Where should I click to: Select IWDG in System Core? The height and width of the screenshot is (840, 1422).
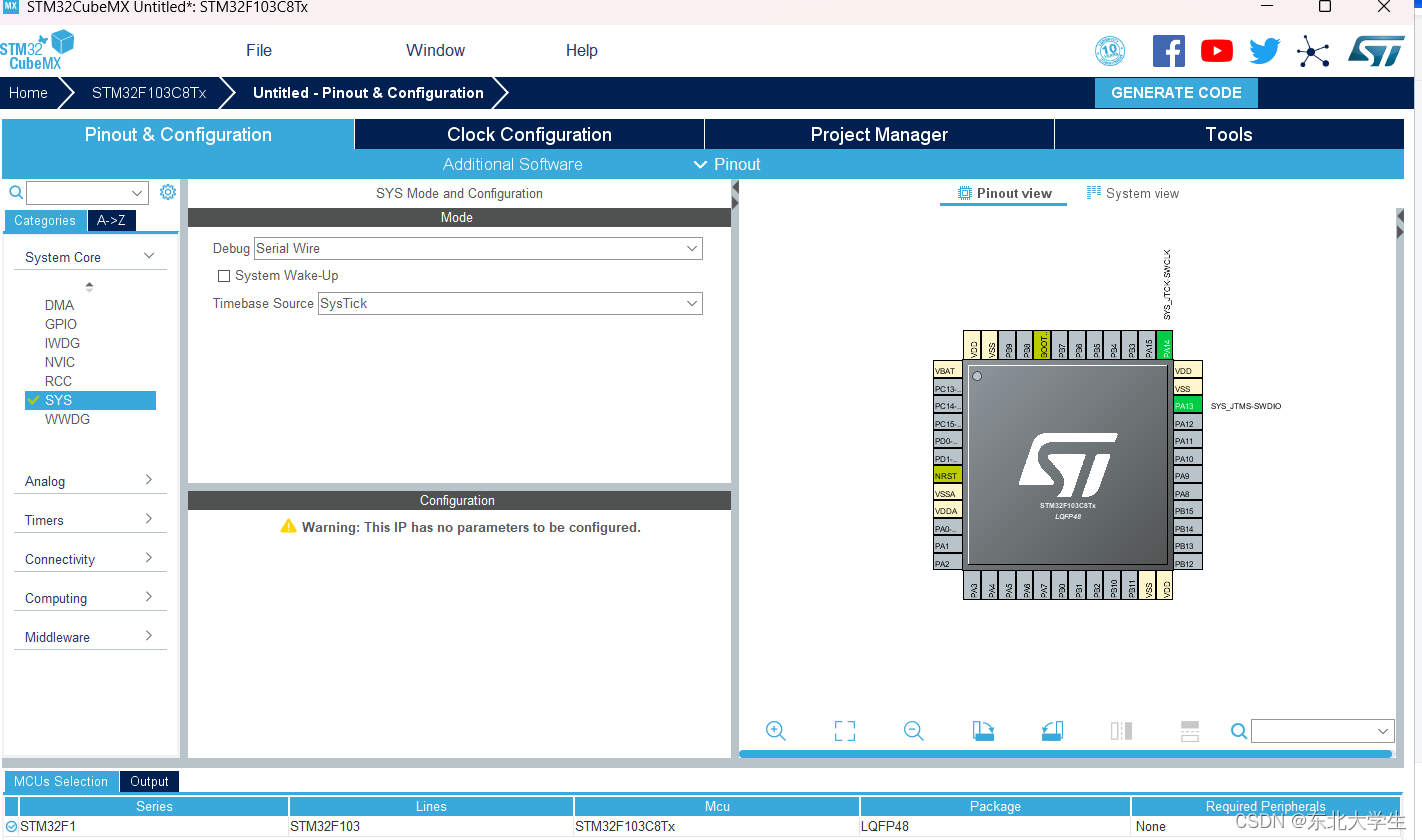point(62,343)
